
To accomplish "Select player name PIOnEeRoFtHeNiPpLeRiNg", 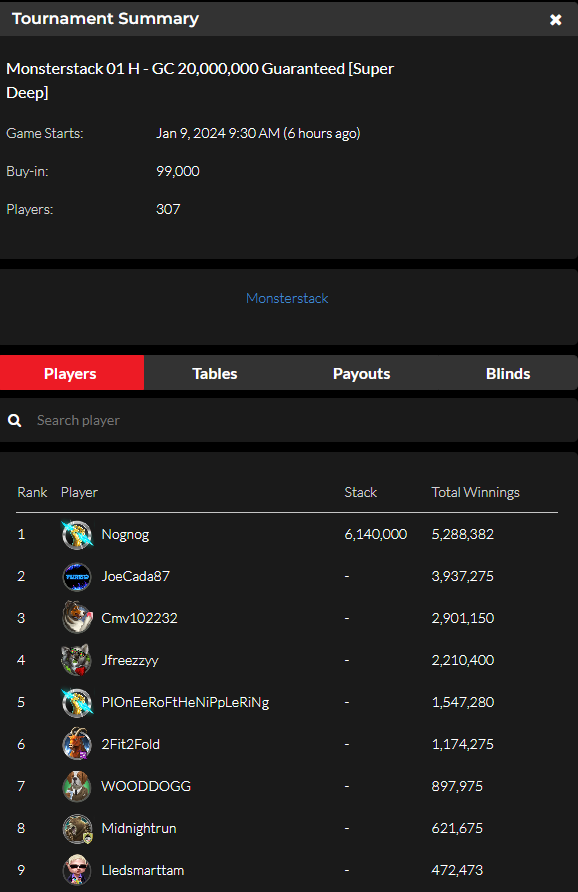I will click(185, 703).
